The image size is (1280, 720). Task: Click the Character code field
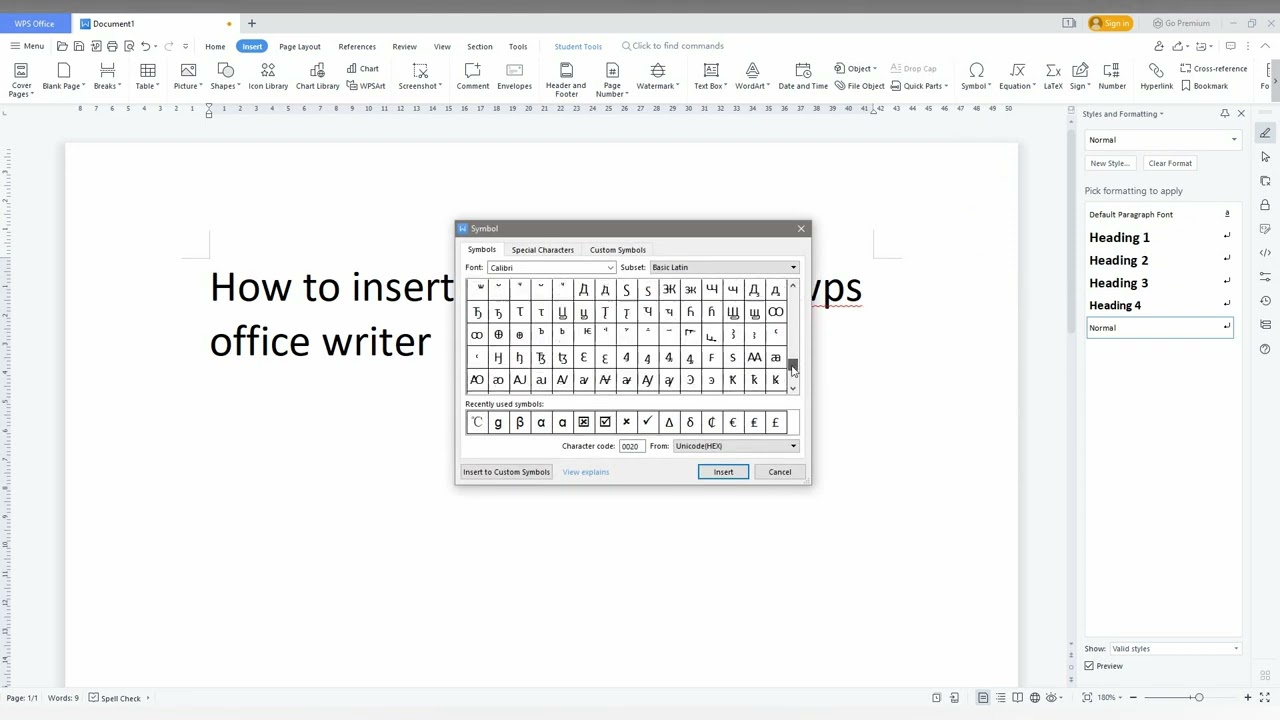coord(631,446)
